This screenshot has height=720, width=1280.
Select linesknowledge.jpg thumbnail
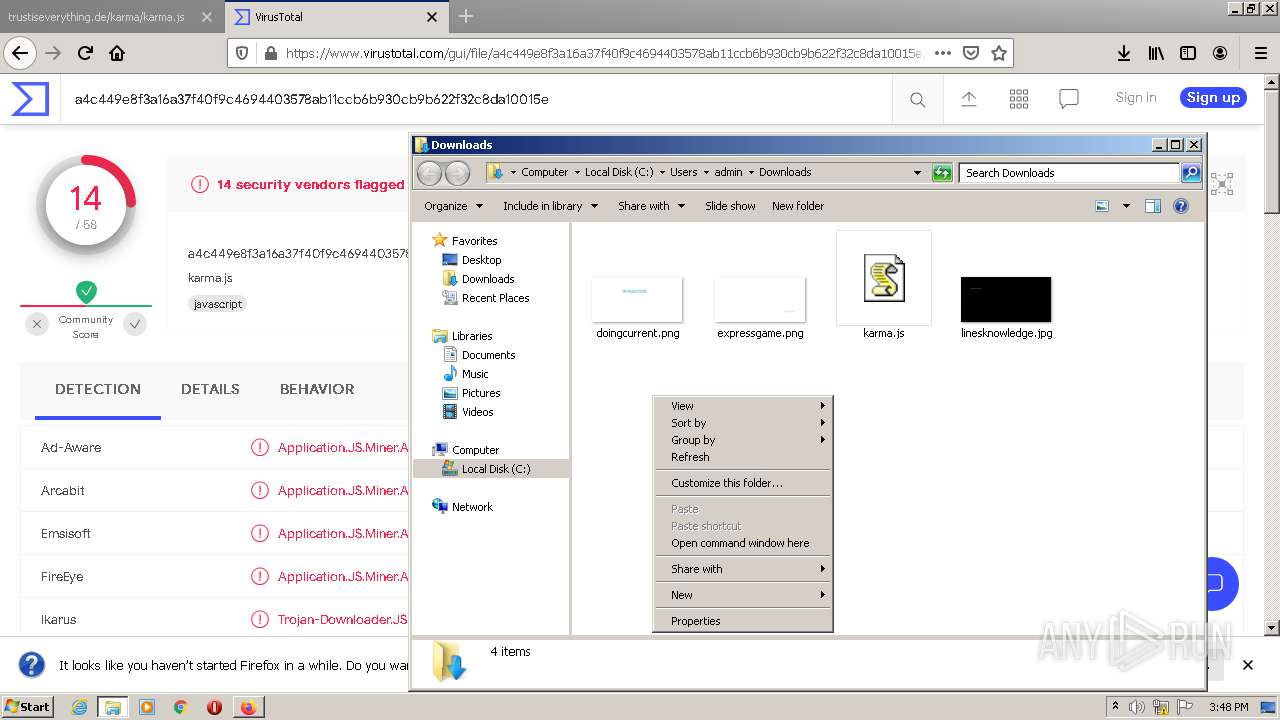[1006, 299]
